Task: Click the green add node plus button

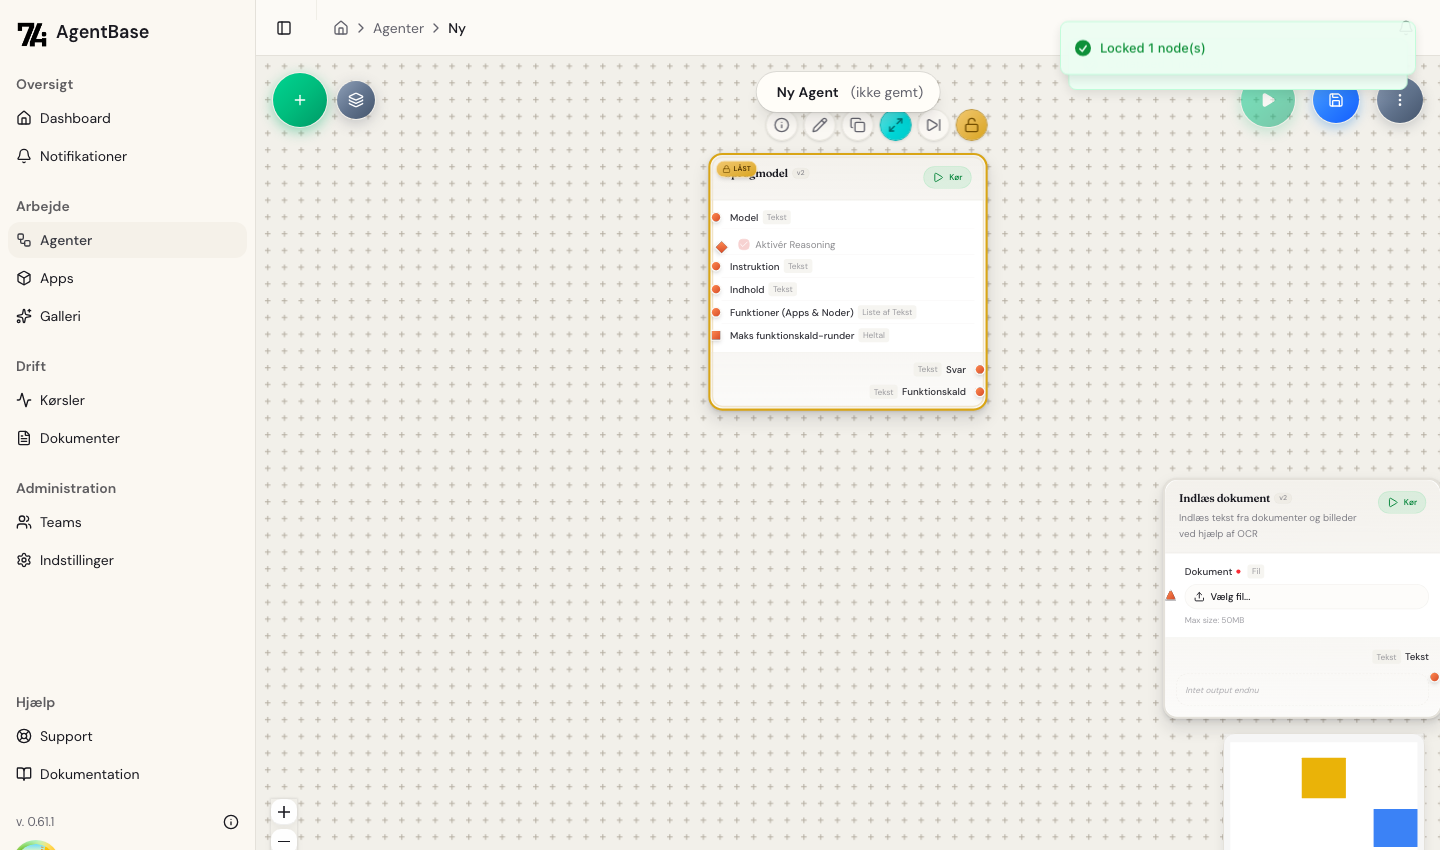Action: [300, 100]
